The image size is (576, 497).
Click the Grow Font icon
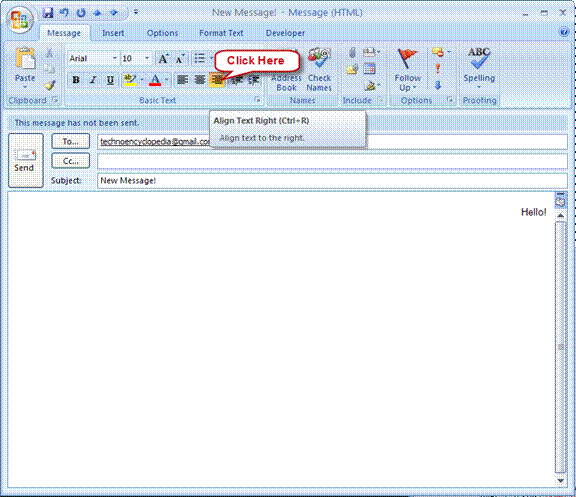tap(163, 59)
